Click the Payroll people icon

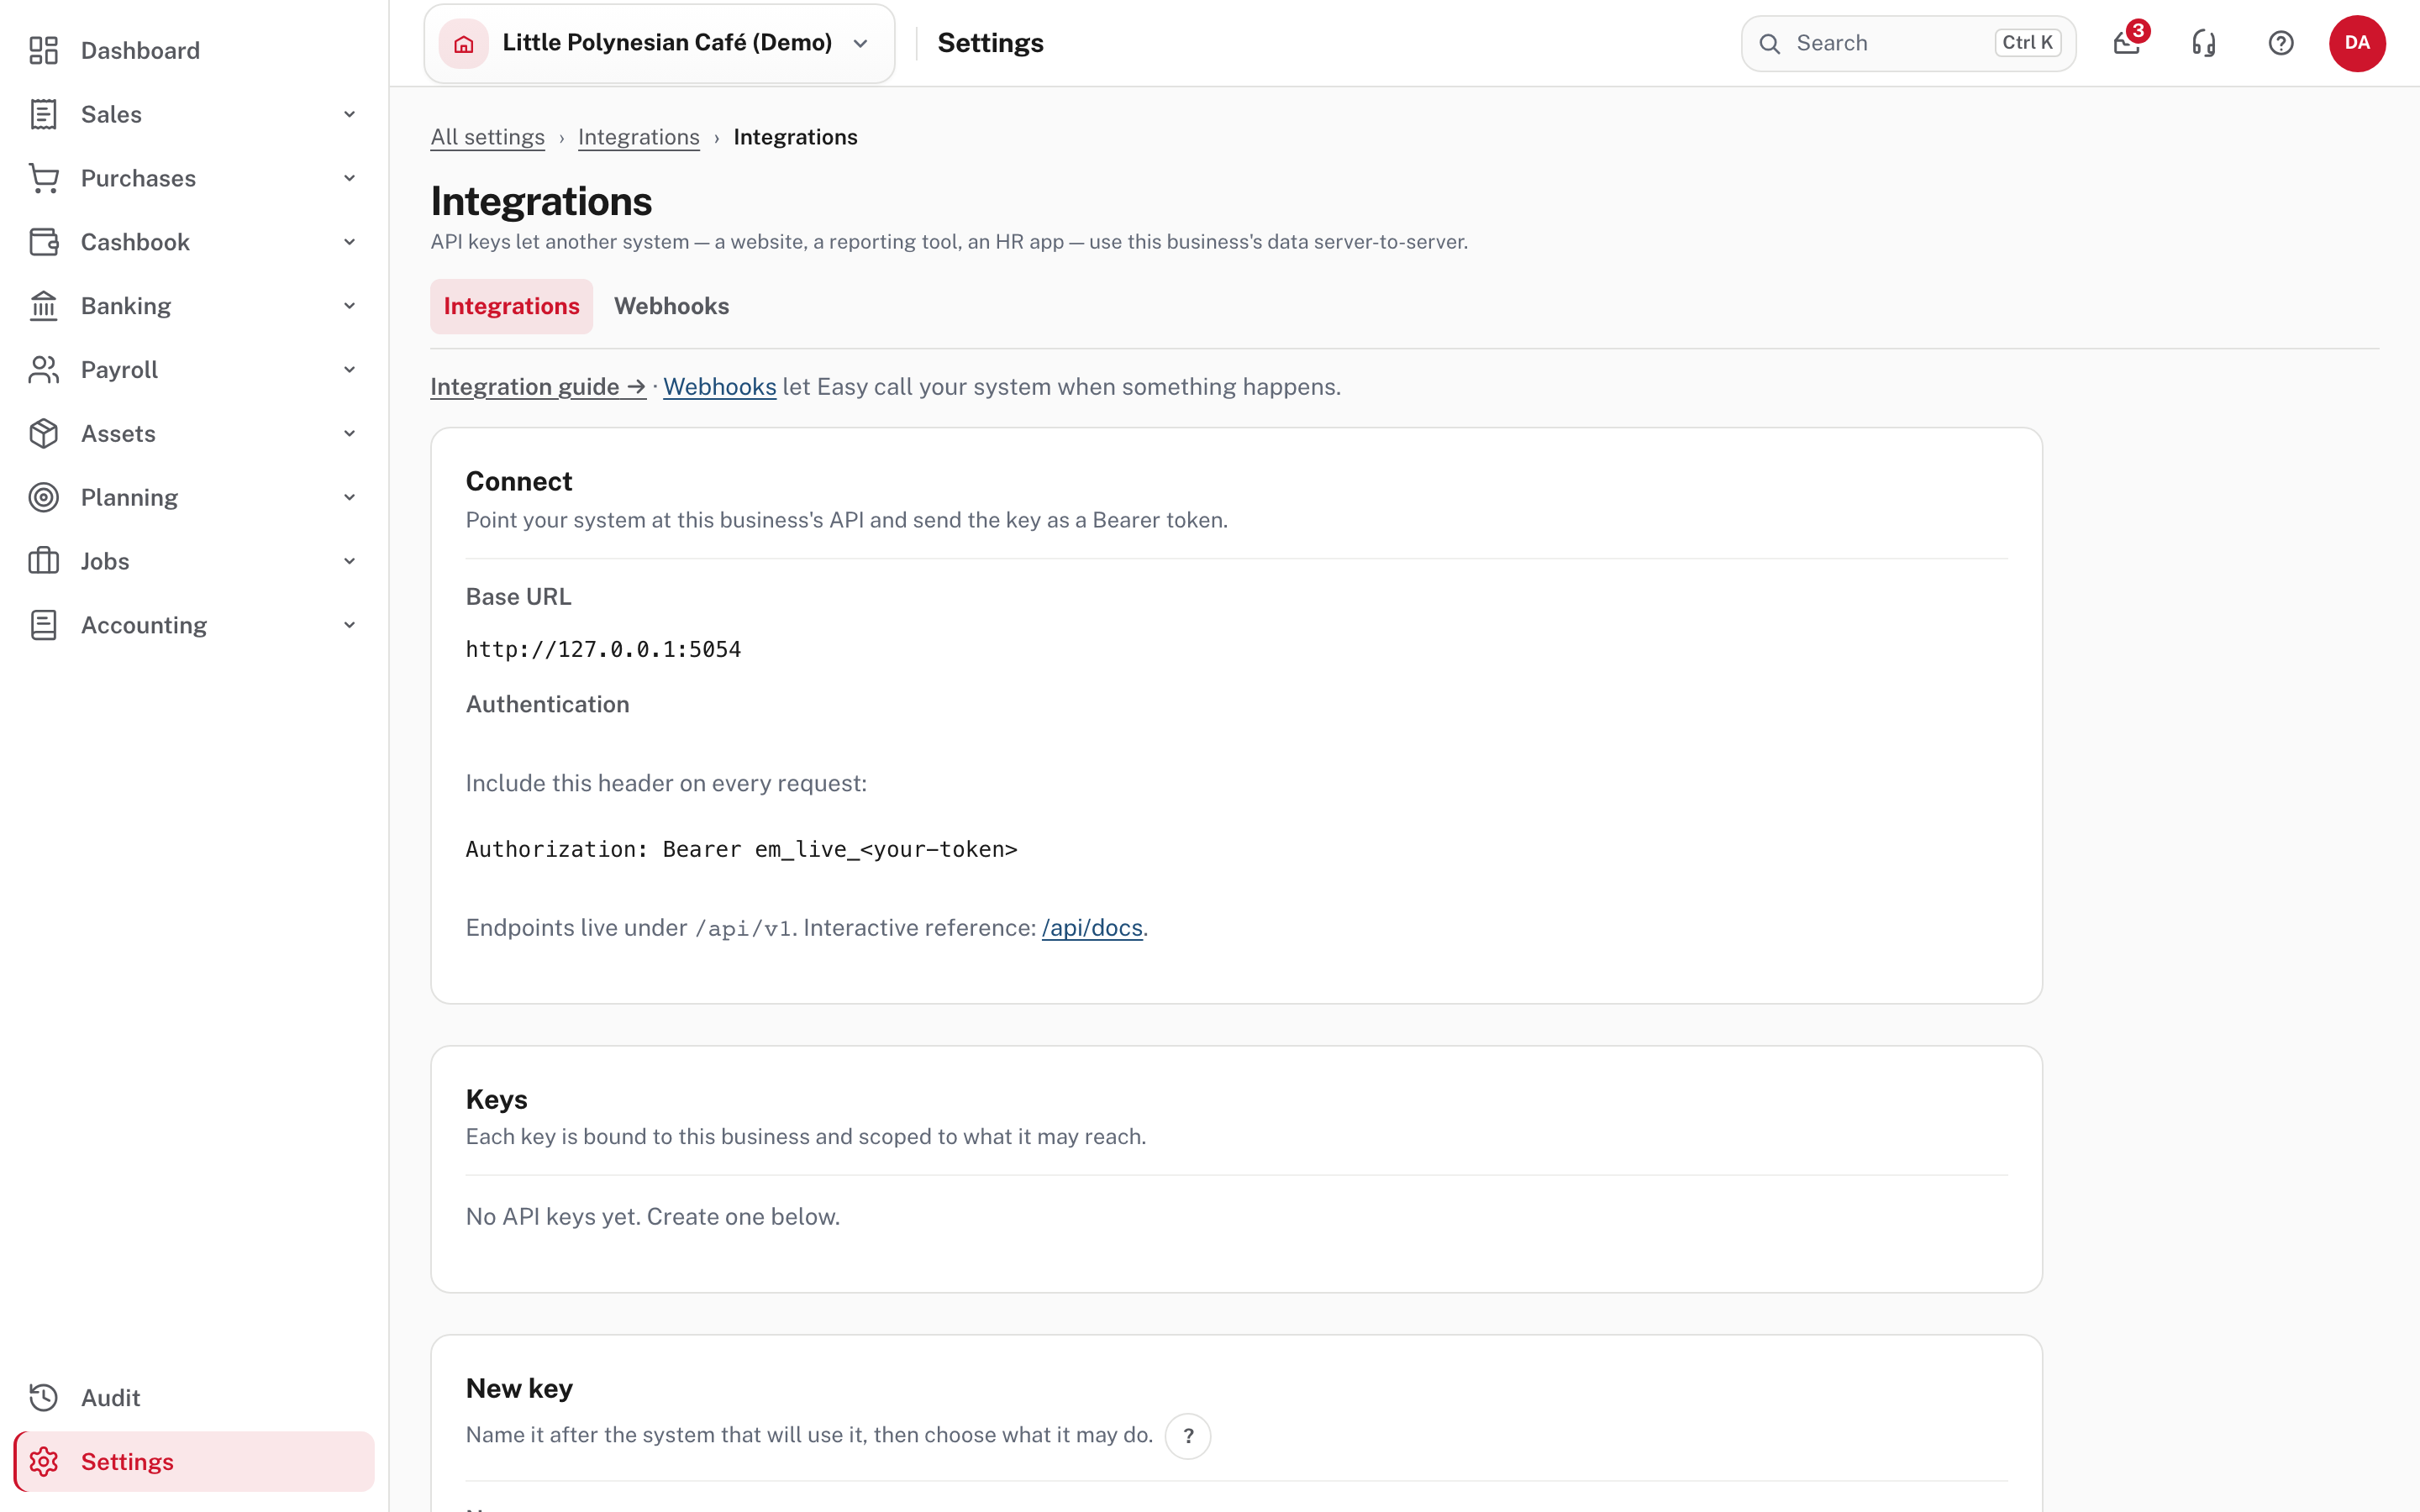click(x=43, y=370)
